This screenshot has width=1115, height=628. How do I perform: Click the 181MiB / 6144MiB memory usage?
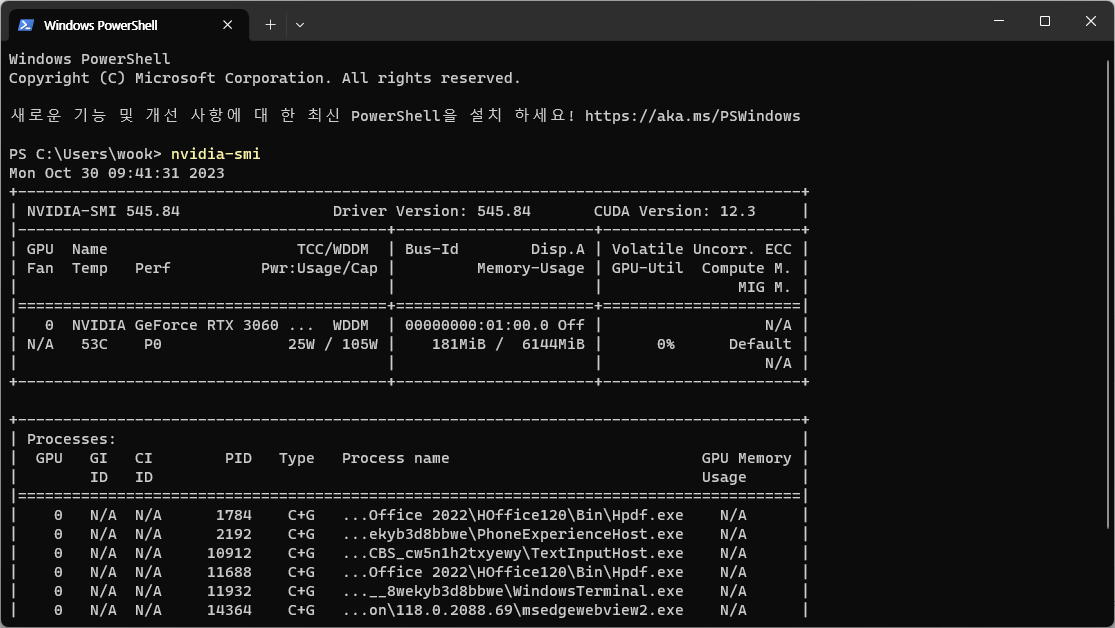(508, 344)
